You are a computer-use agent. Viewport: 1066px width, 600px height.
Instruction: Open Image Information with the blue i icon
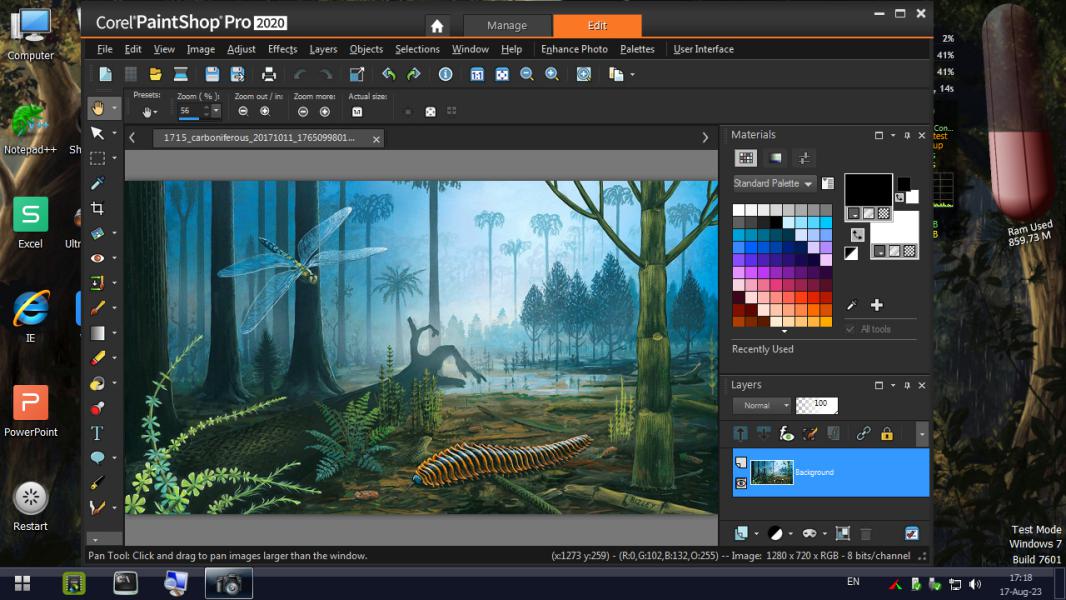click(445, 74)
